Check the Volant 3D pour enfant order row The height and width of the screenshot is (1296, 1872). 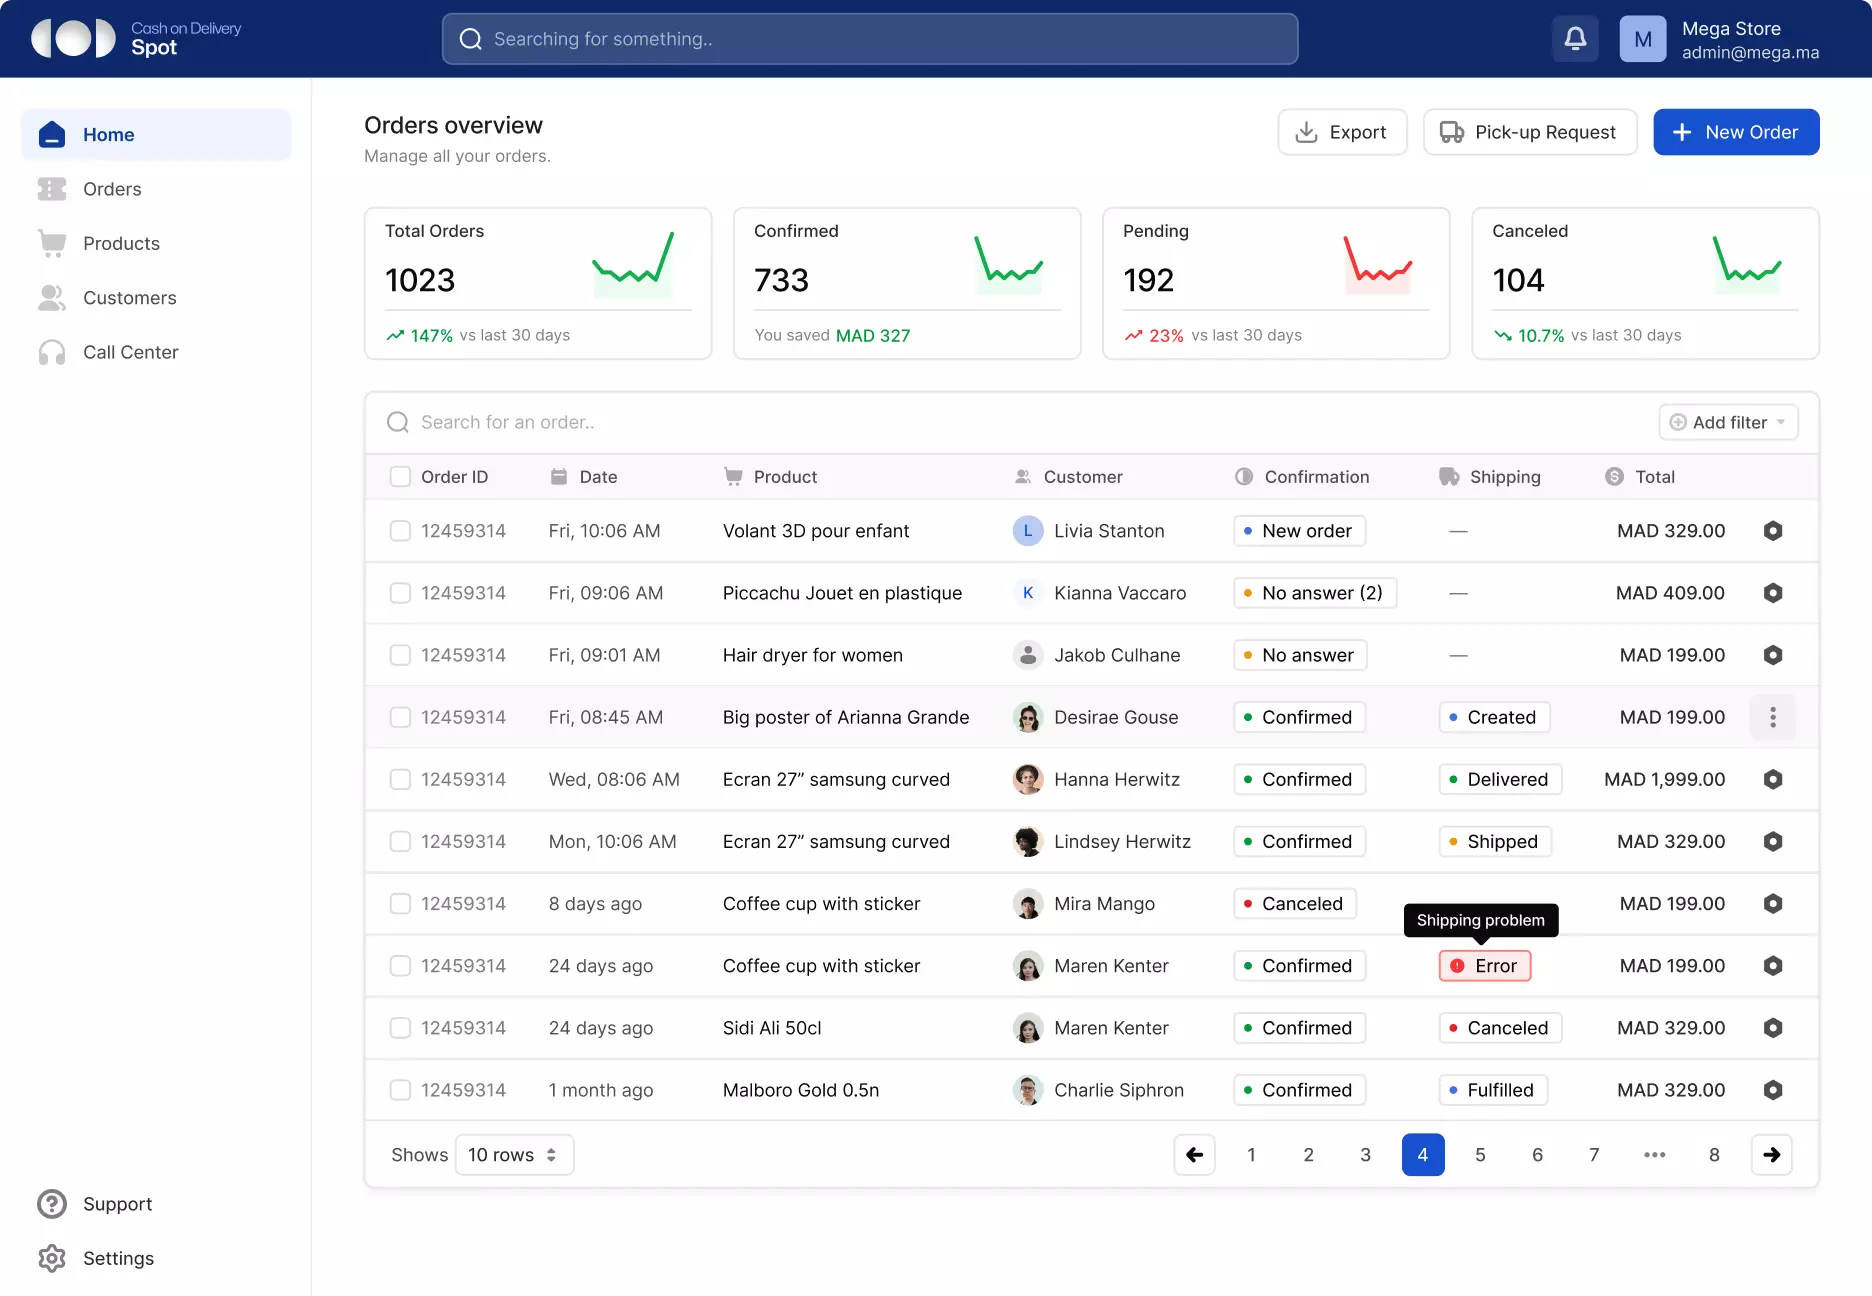pyautogui.click(x=400, y=531)
